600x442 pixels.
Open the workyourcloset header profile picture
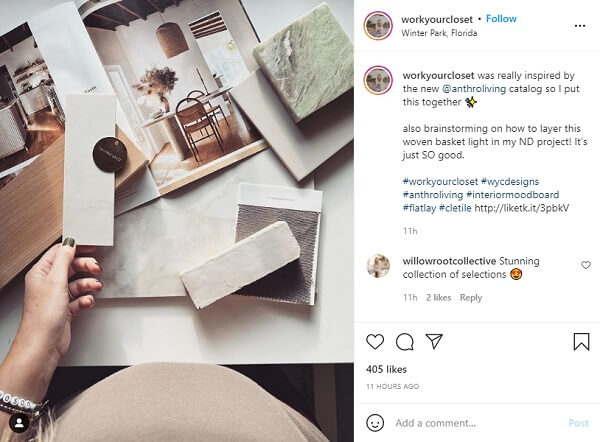pyautogui.click(x=378, y=26)
